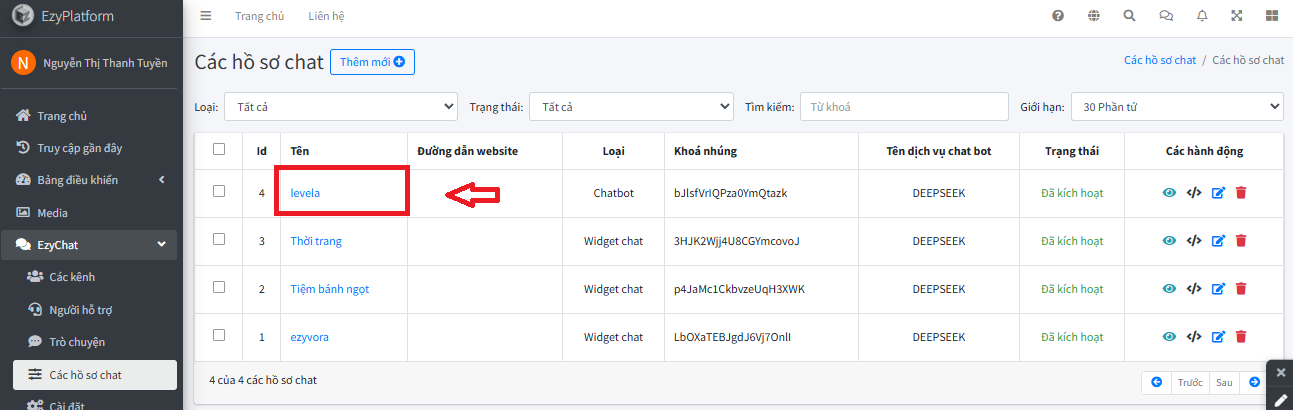The height and width of the screenshot is (410, 1293).
Task: Expand the Bảng điều khiển sidebar menu
Action: coord(91,180)
